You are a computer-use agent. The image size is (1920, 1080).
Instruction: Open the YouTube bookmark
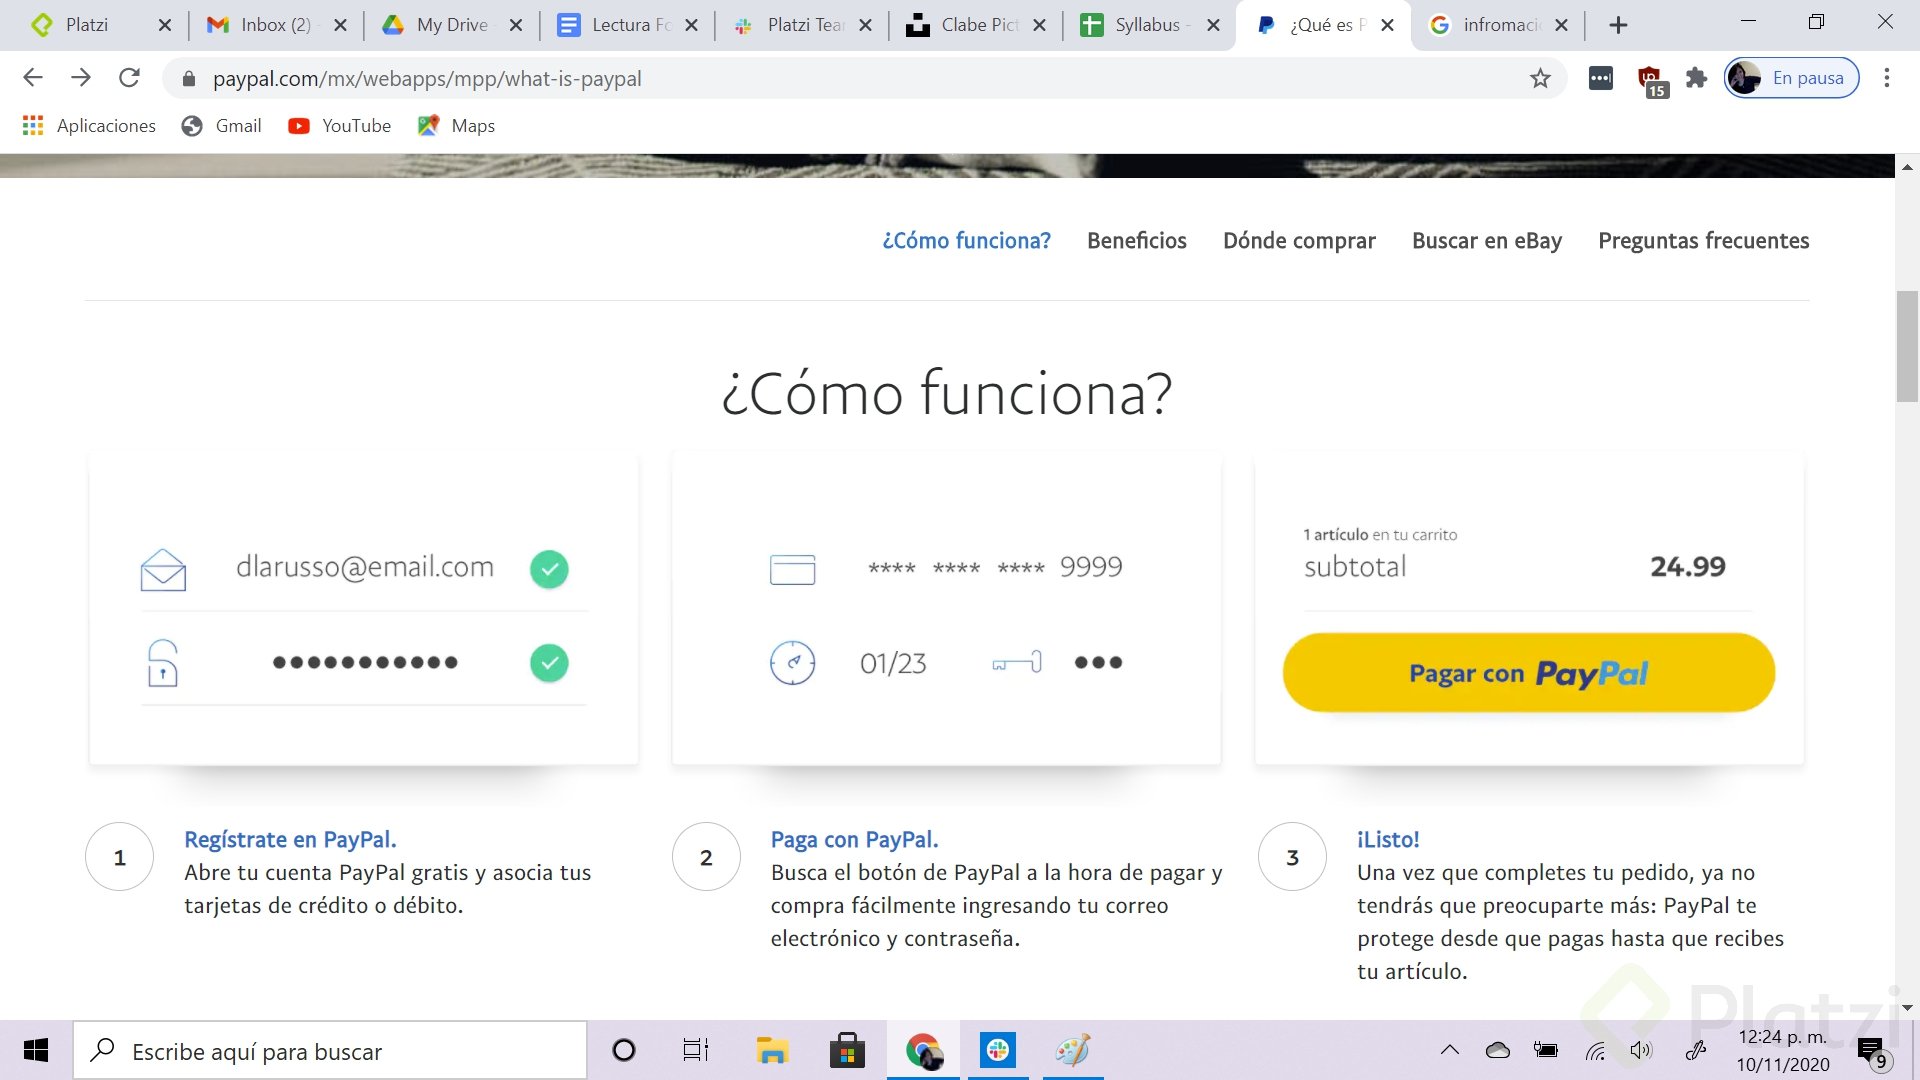340,126
